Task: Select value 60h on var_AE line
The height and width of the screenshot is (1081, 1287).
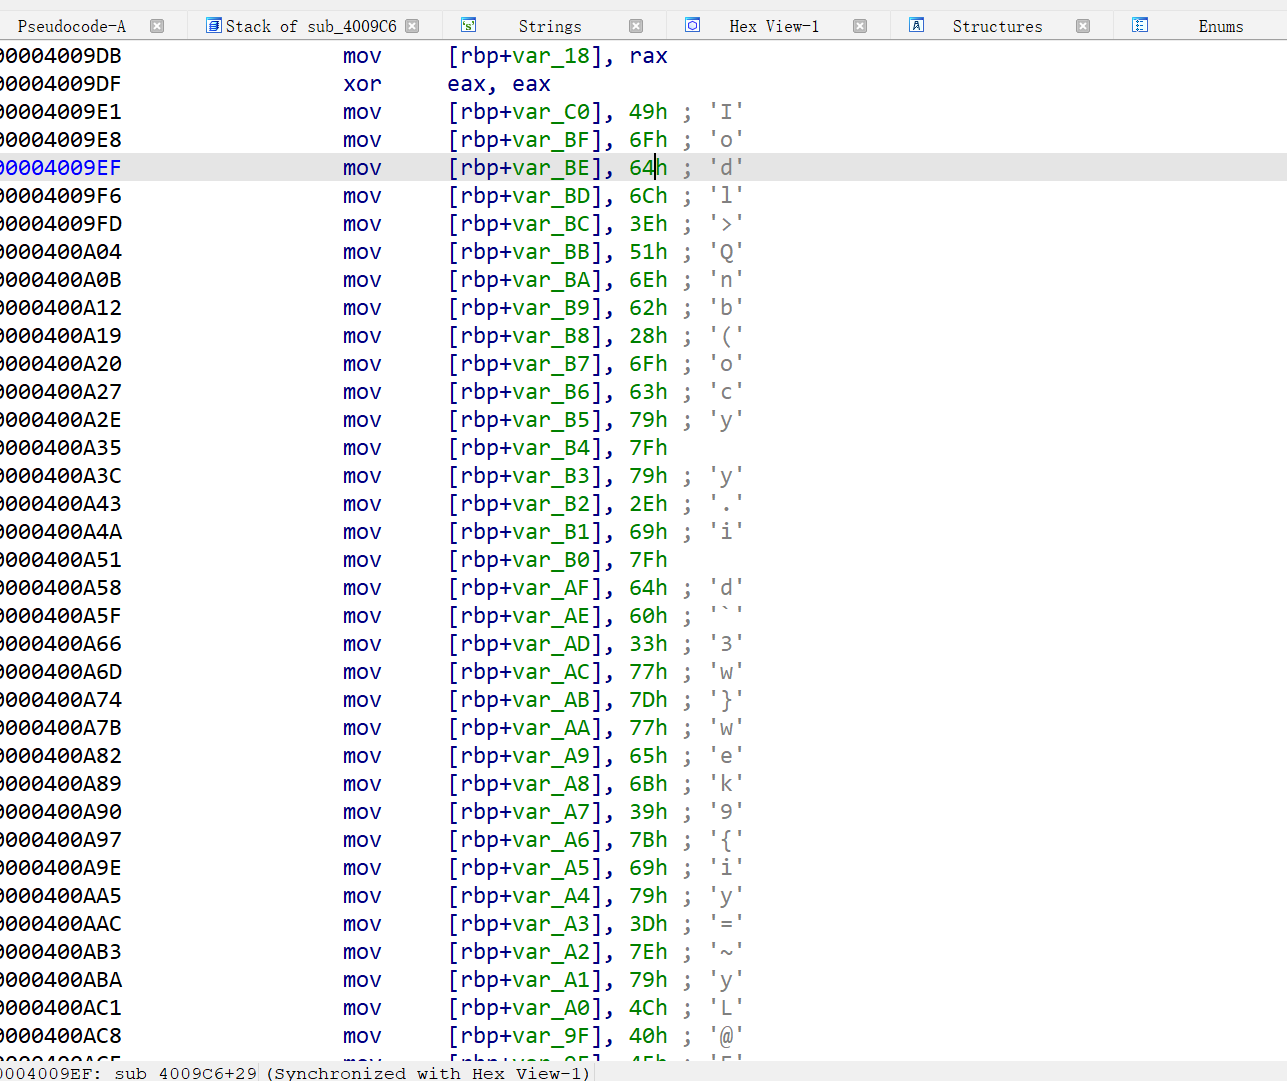Action: click(x=648, y=616)
